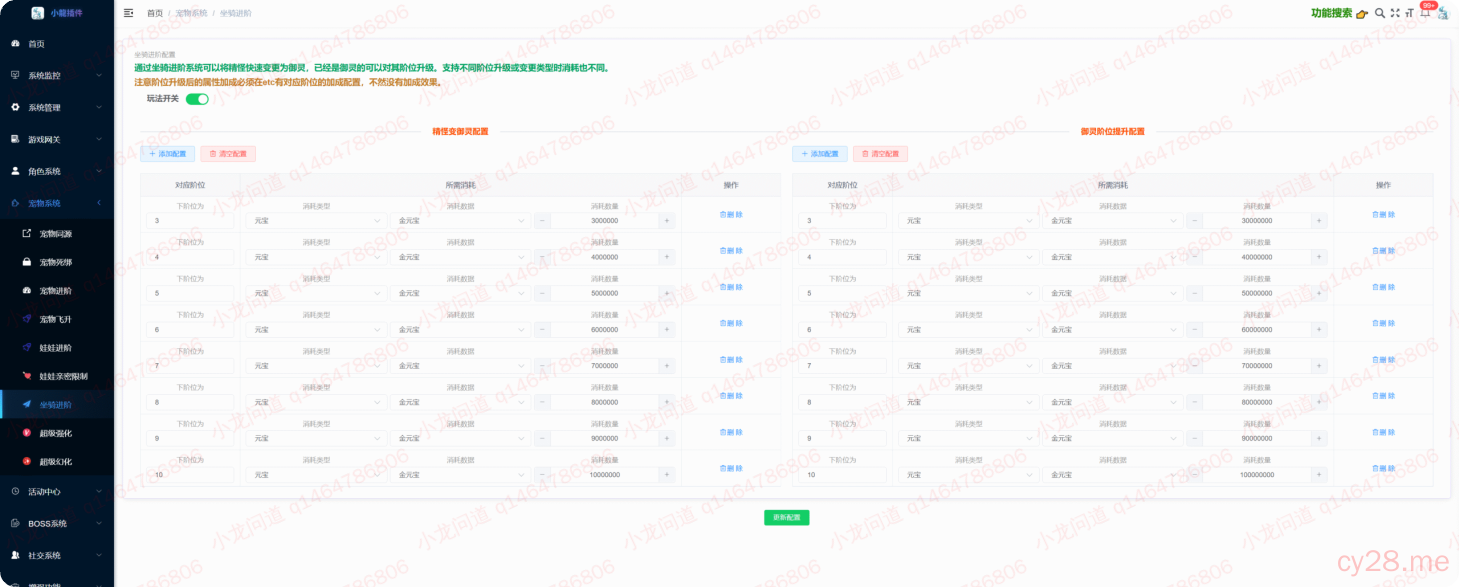Open 消耗类型 dropdown in left table rank 3 row
This screenshot has width=1459, height=587.
point(316,221)
